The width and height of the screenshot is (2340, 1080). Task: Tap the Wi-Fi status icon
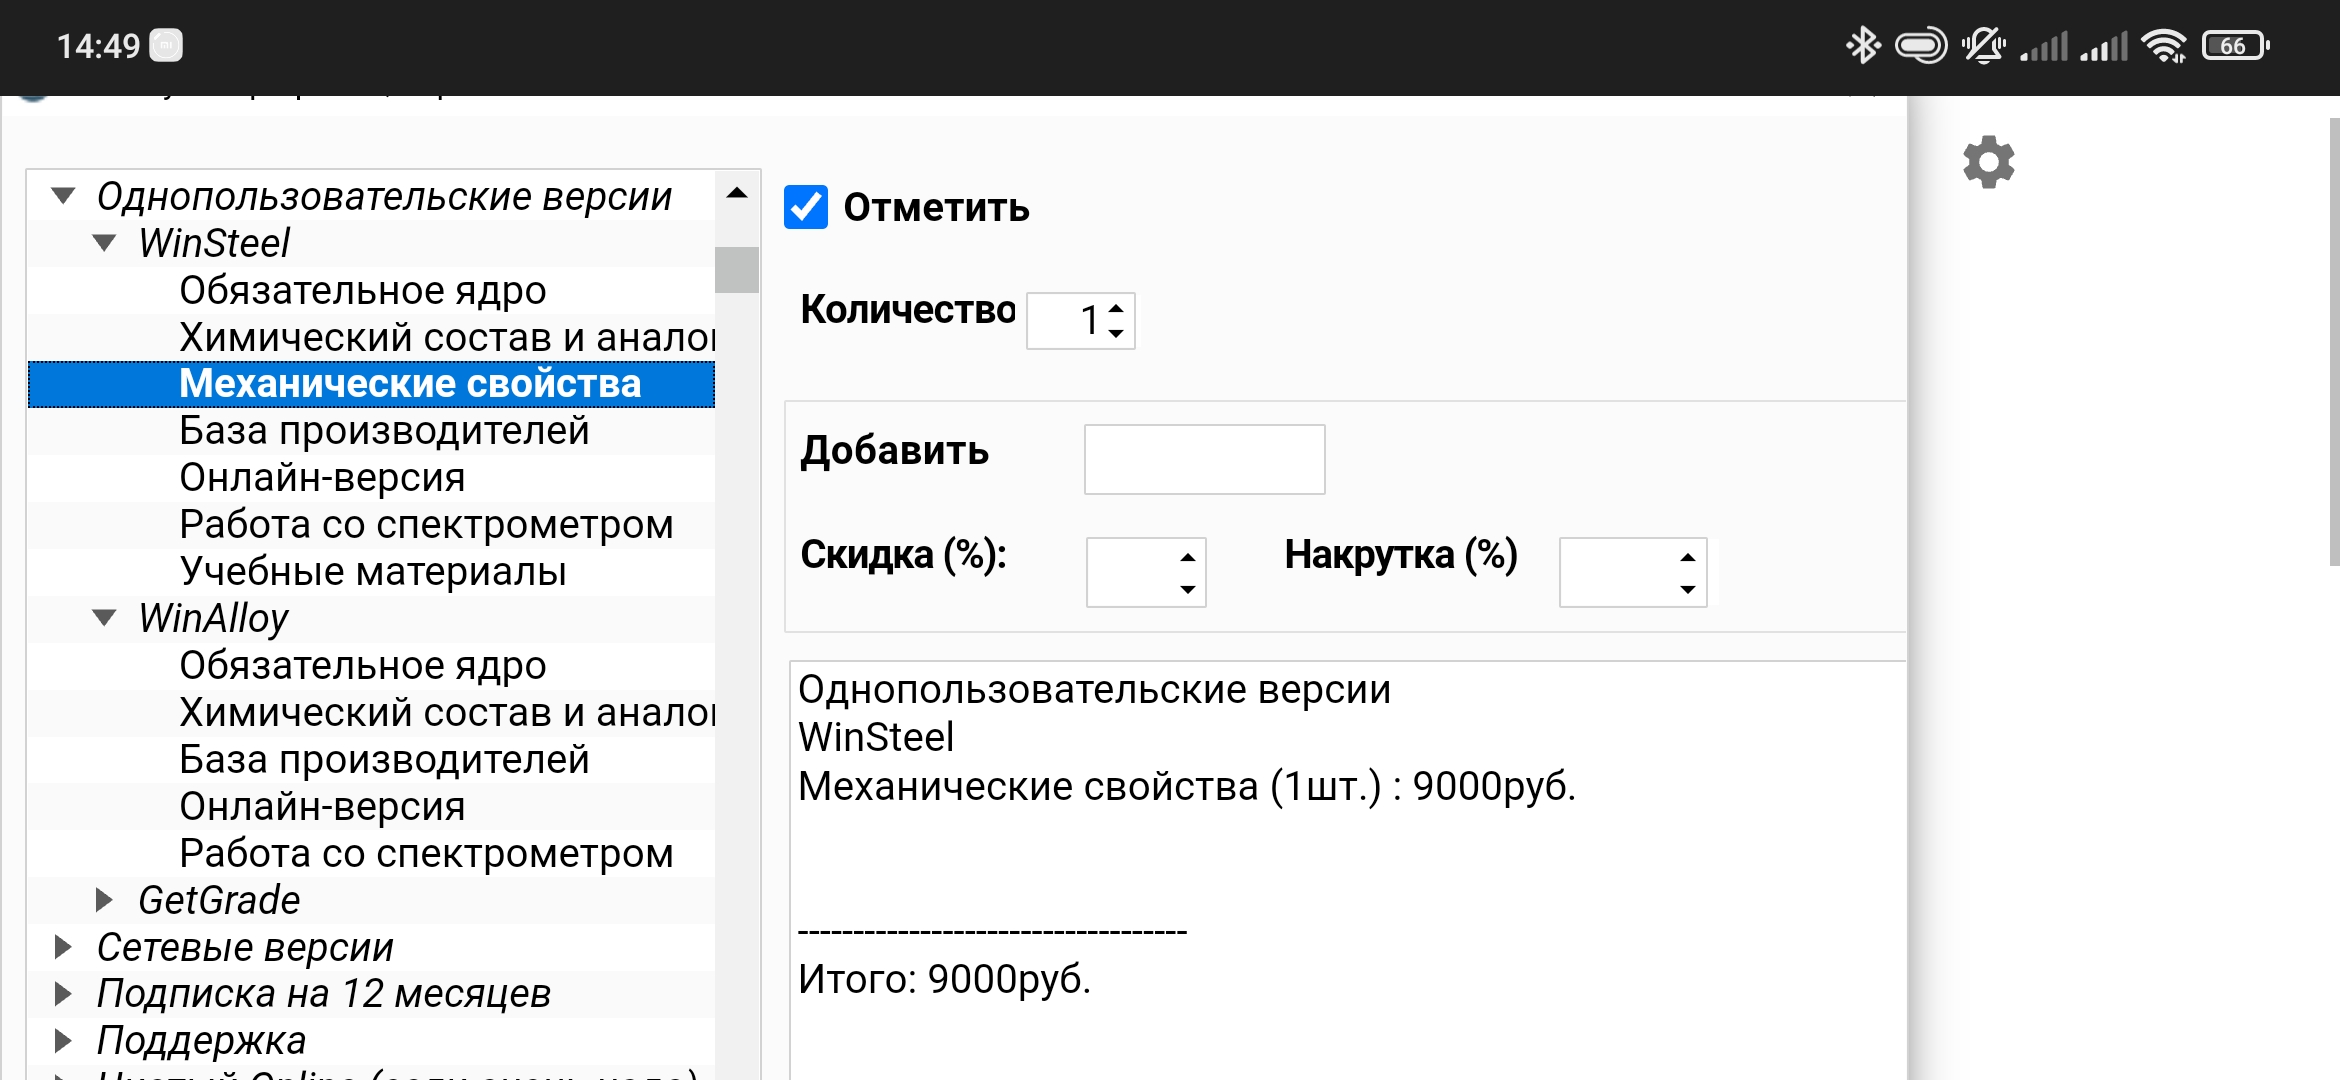[x=2164, y=46]
